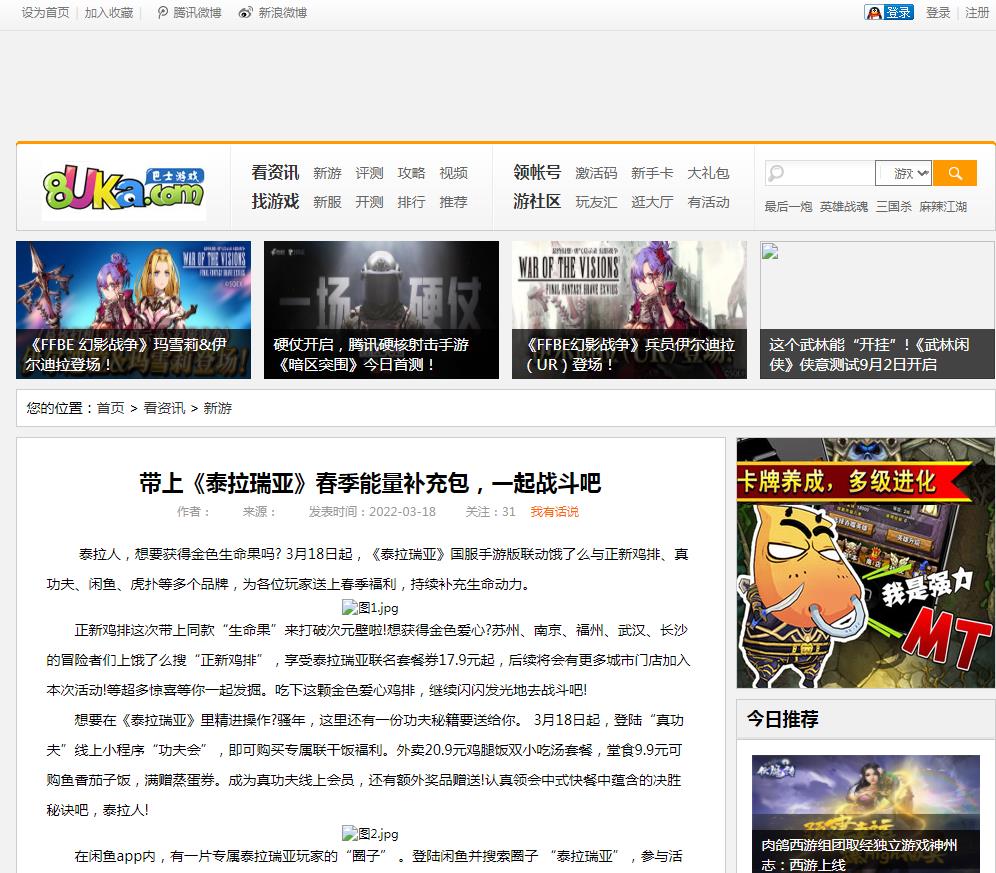
Task: Click 首页 in the breadcrumb
Action: 111,408
